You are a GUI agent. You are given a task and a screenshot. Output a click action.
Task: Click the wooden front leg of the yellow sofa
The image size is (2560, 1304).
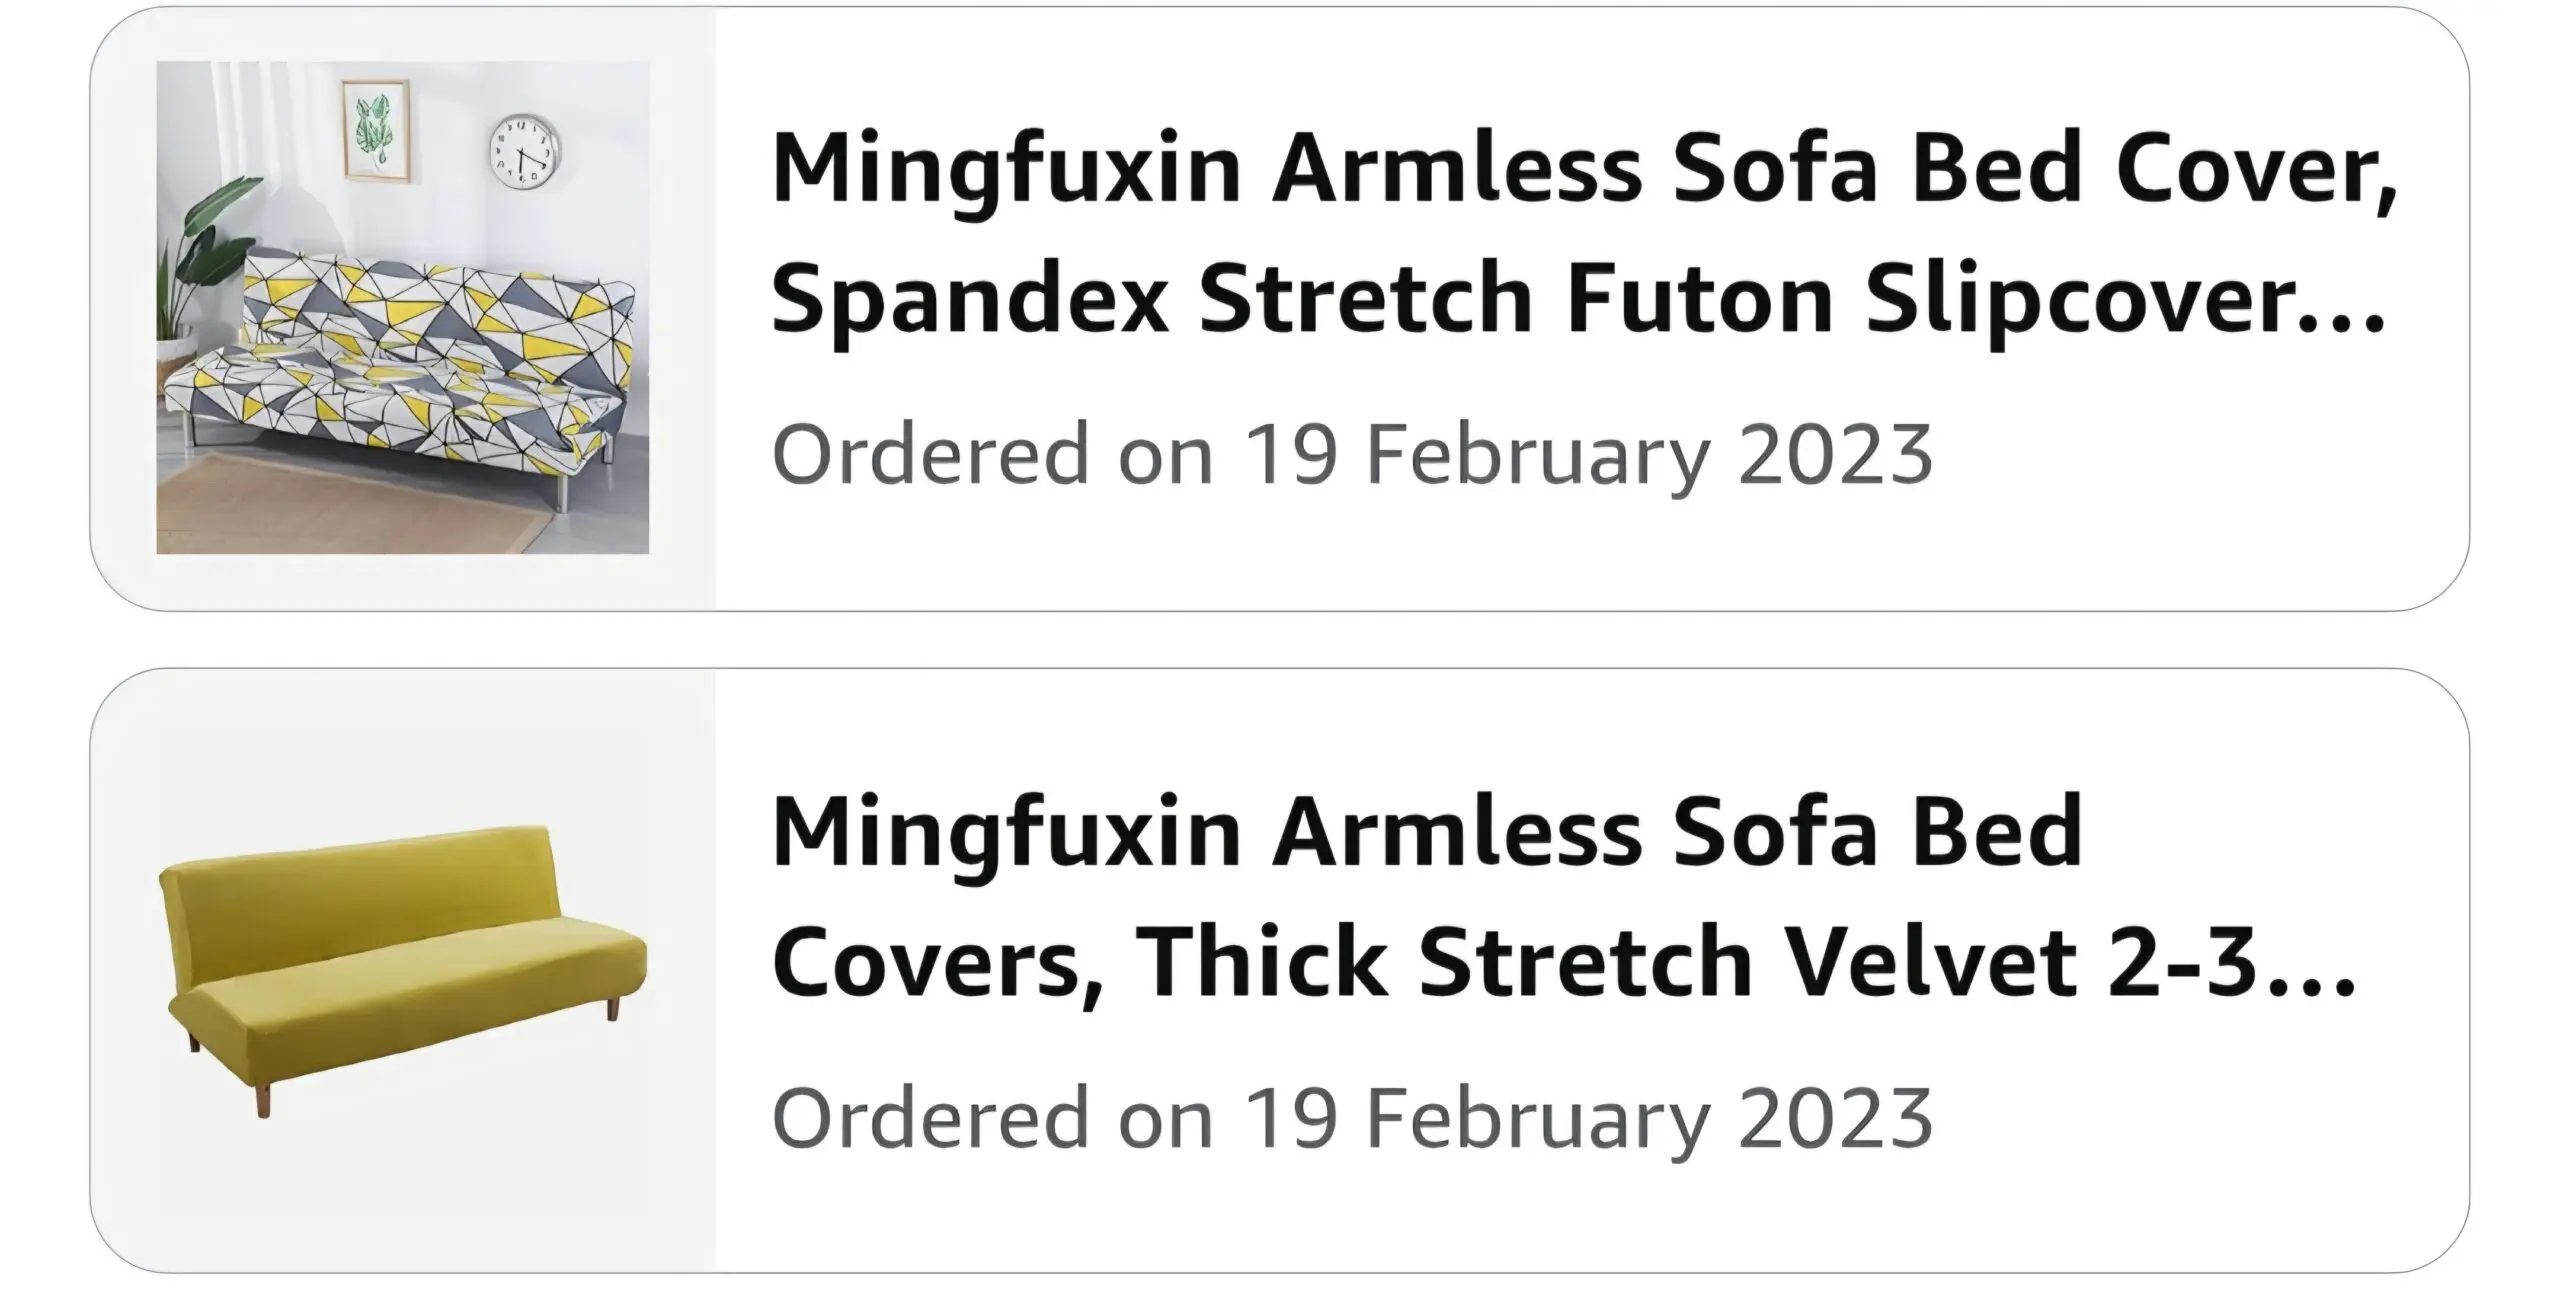(263, 1096)
